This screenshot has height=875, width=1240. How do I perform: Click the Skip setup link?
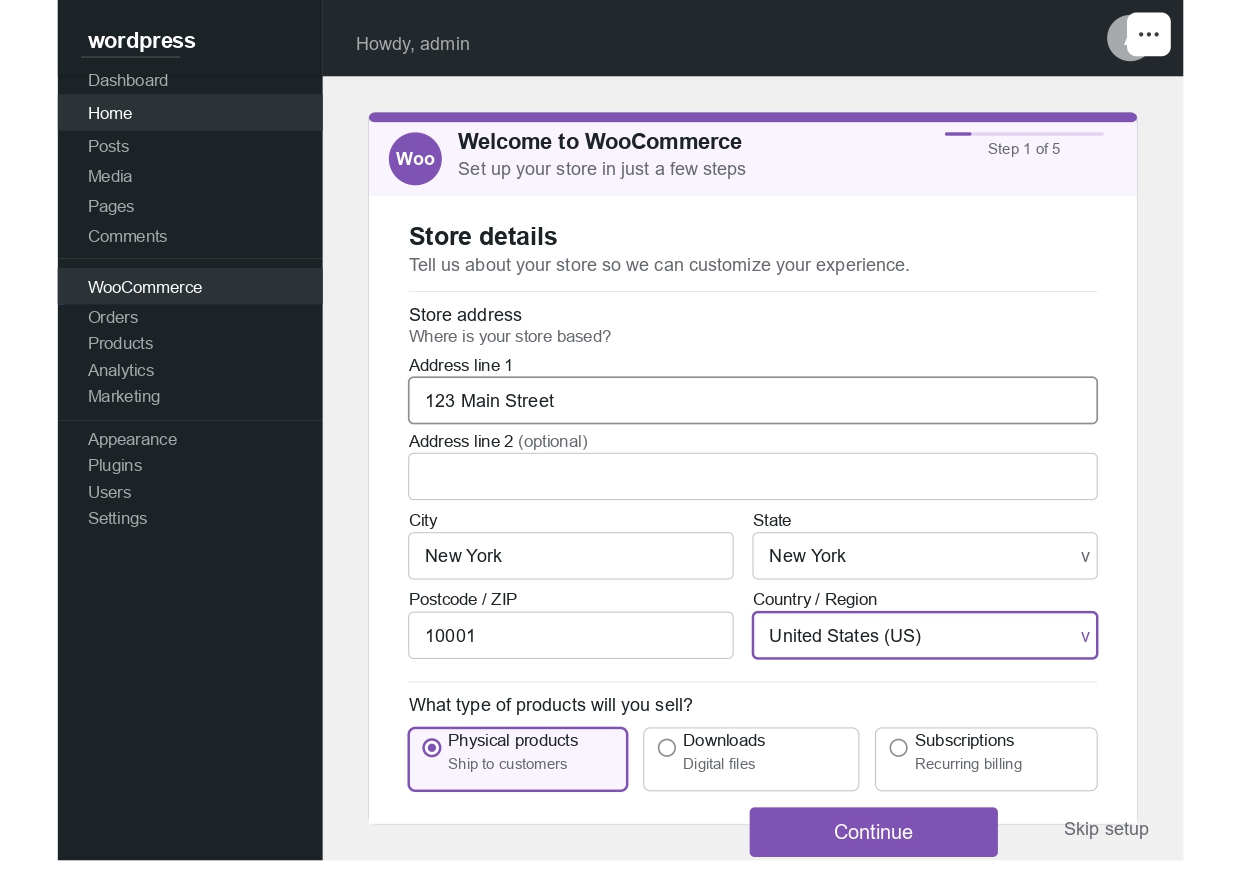pyautogui.click(x=1106, y=829)
